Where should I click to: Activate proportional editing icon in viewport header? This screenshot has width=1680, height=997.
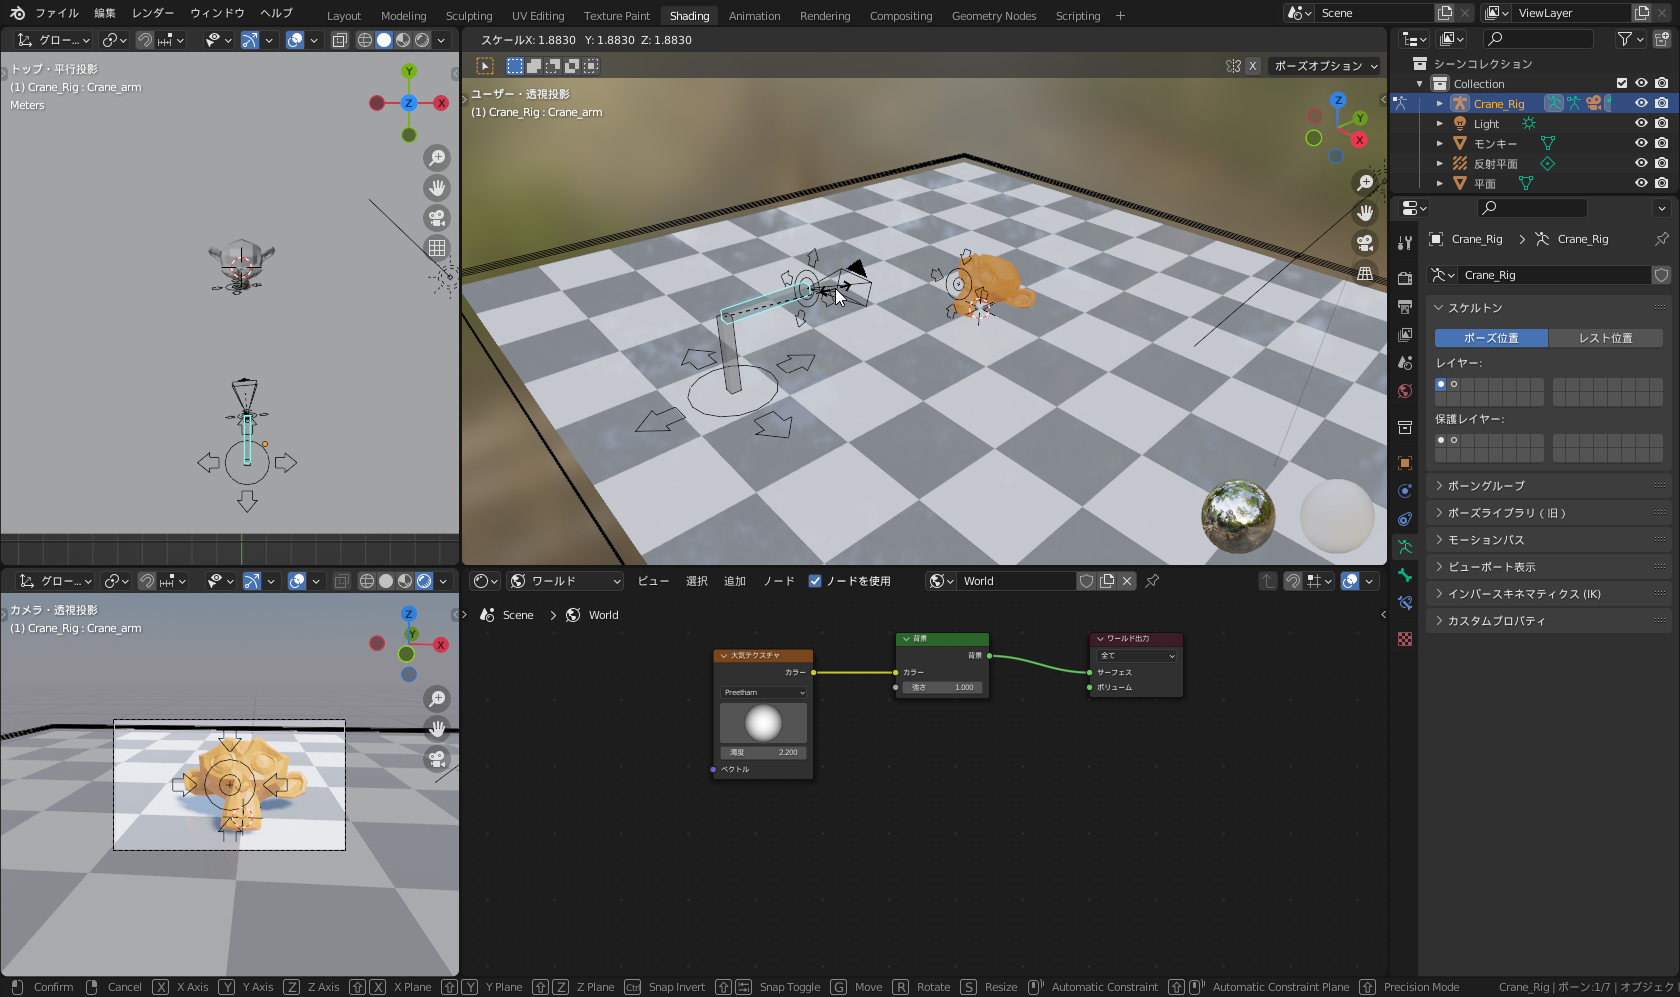pyautogui.click(x=295, y=40)
